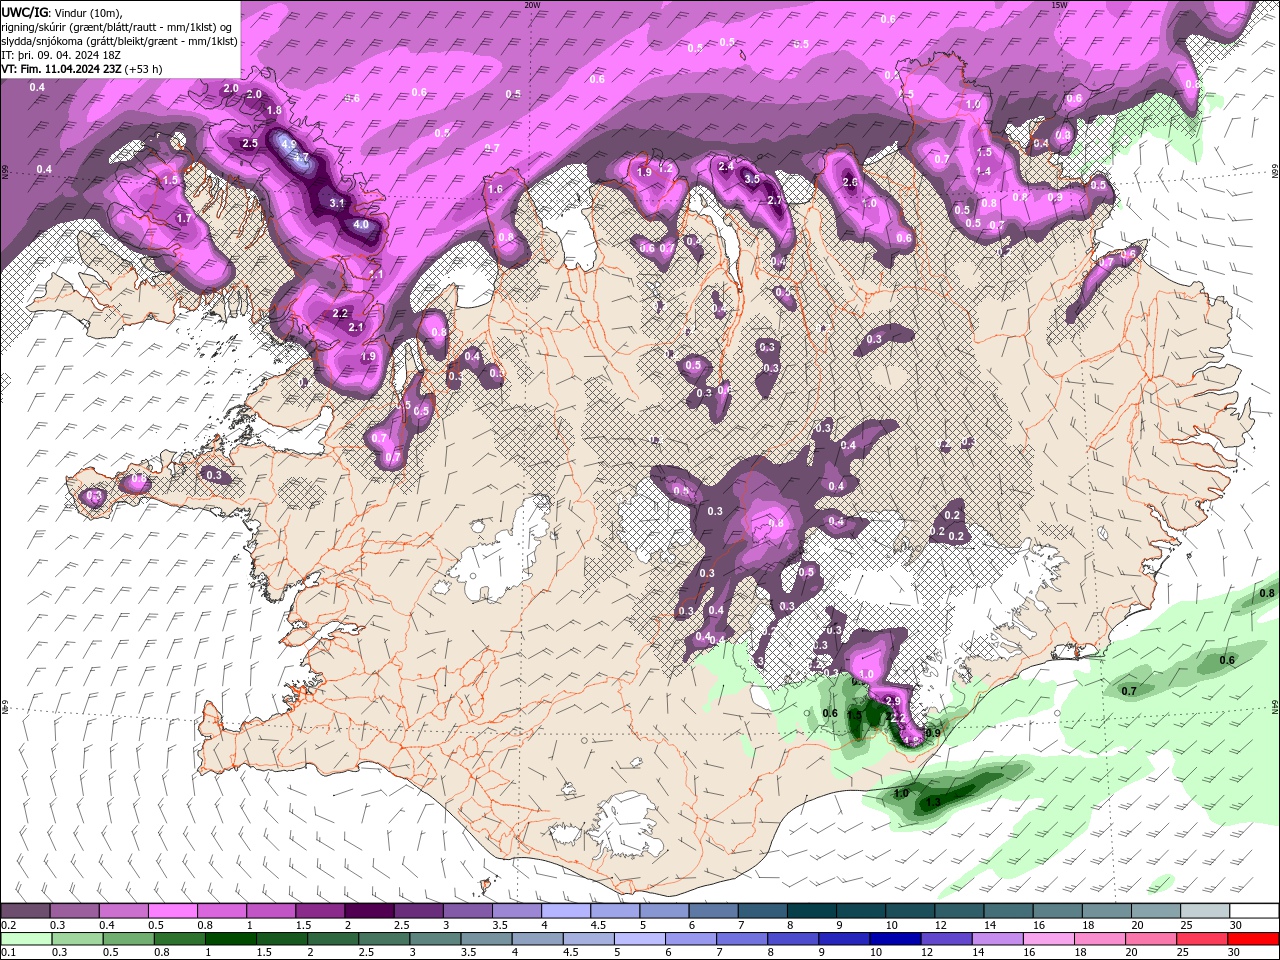The width and height of the screenshot is (1280, 960).
Task: Select the 2.6 snowfall value label
Action: point(850,183)
